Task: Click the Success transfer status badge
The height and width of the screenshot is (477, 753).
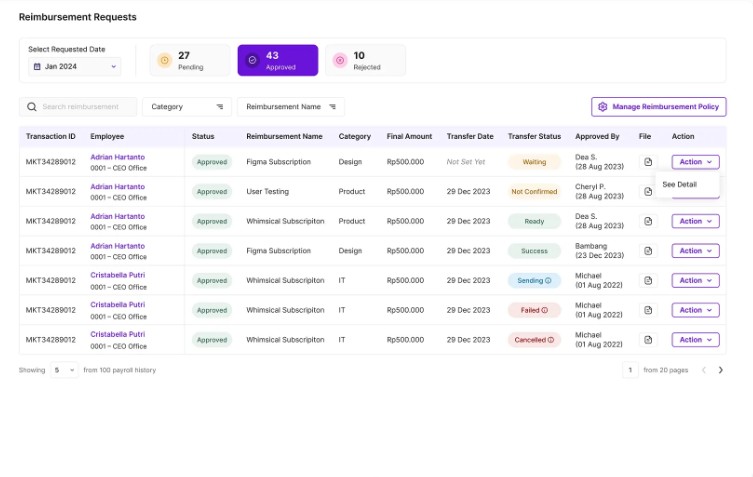Action: tap(534, 251)
